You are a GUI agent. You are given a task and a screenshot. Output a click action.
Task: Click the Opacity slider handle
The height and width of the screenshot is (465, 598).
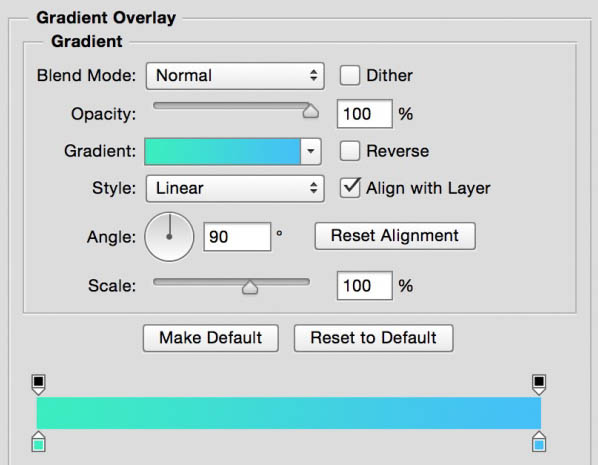tap(310, 111)
